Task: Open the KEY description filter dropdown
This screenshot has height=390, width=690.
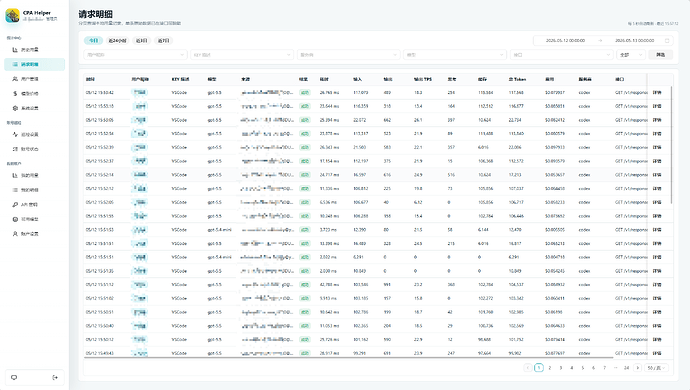Action: point(242,55)
